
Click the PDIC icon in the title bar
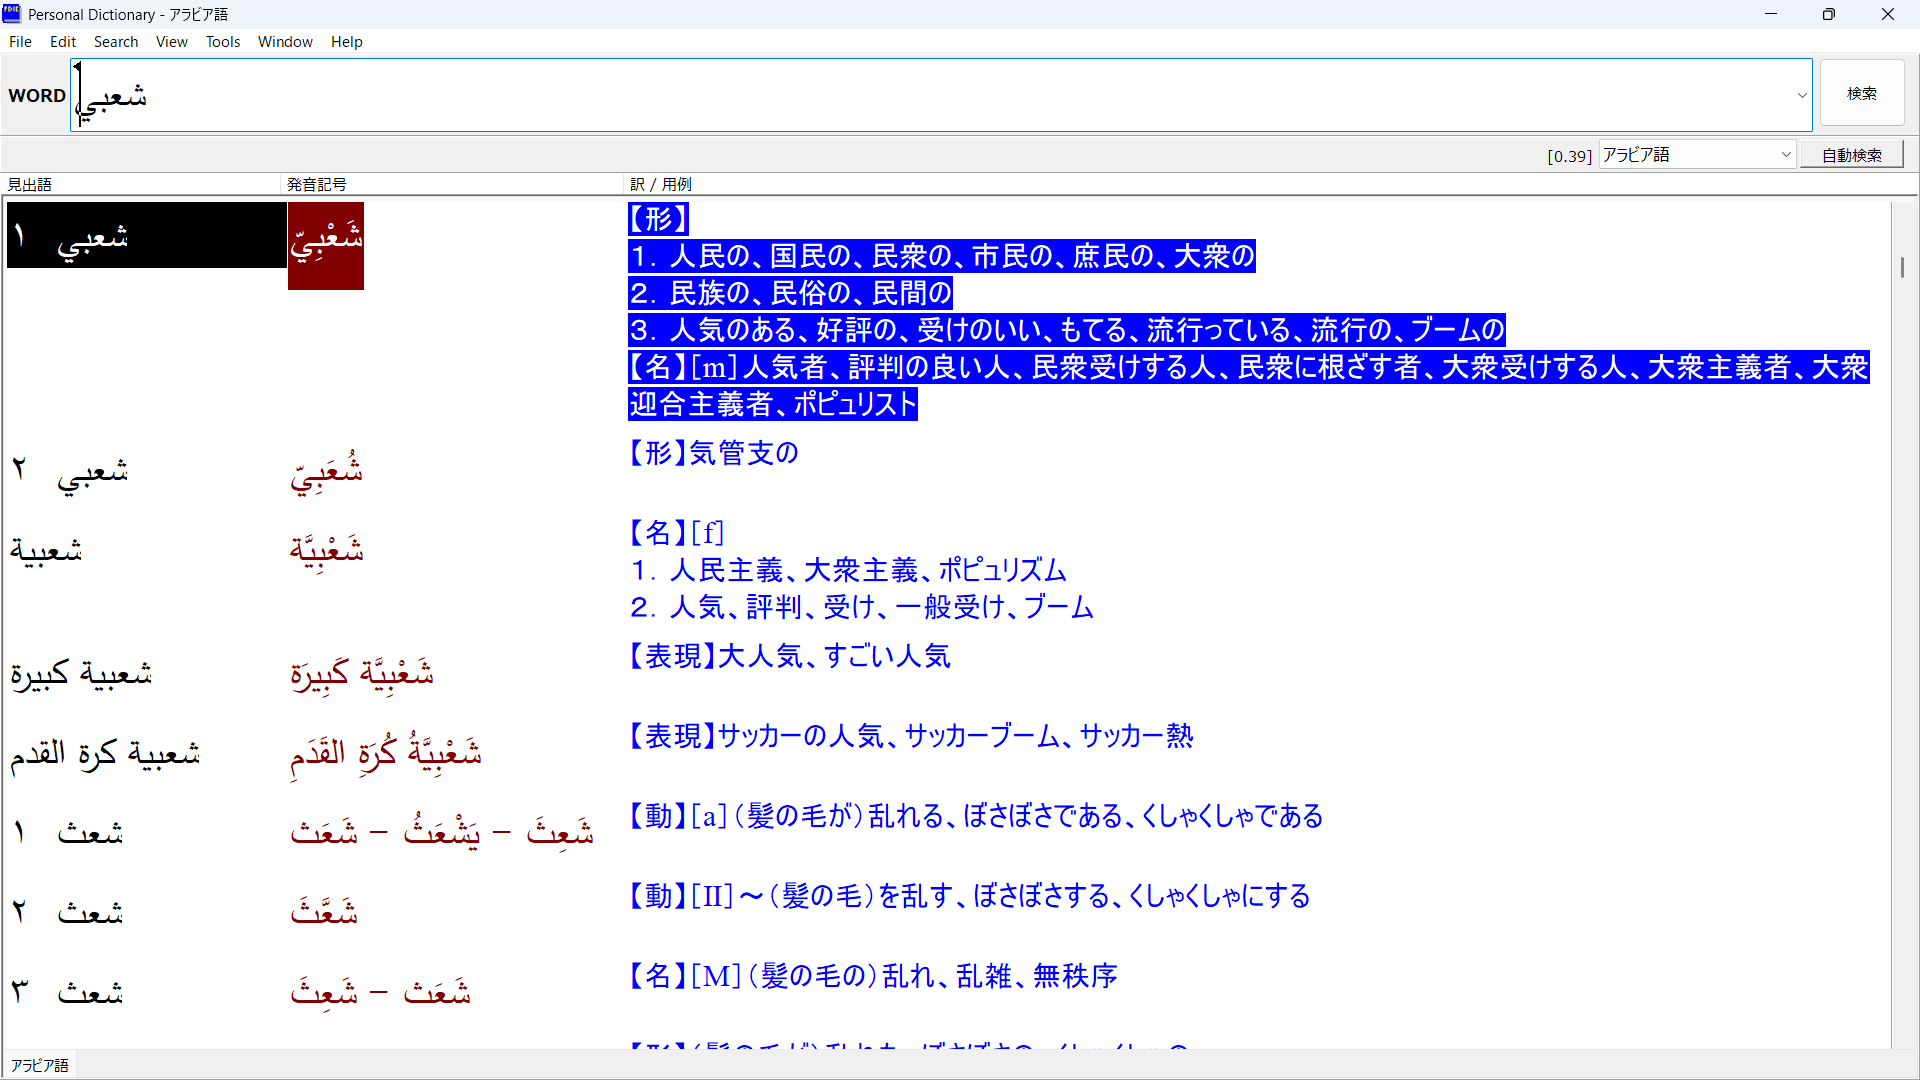tap(11, 14)
